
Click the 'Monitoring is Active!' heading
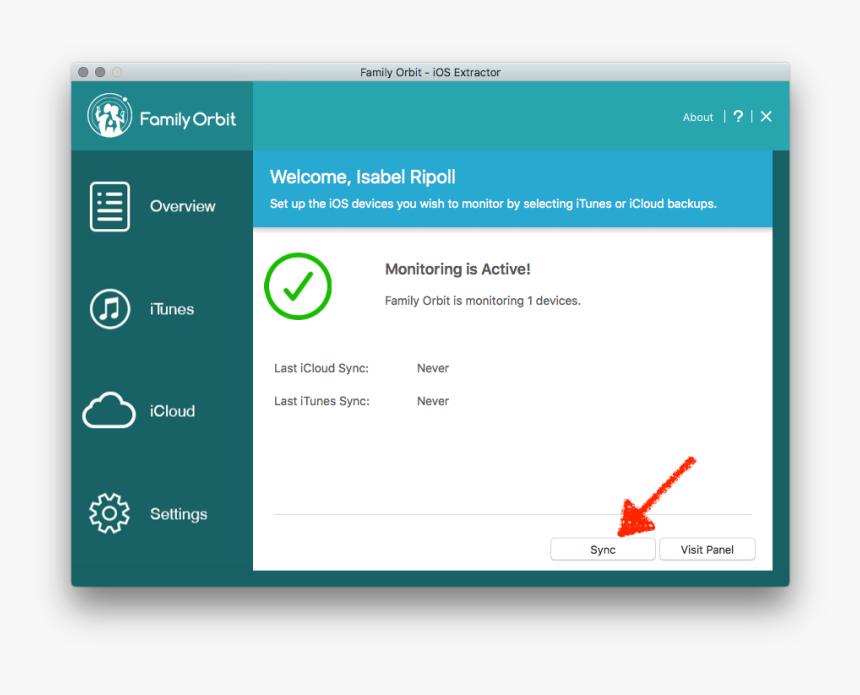457,269
